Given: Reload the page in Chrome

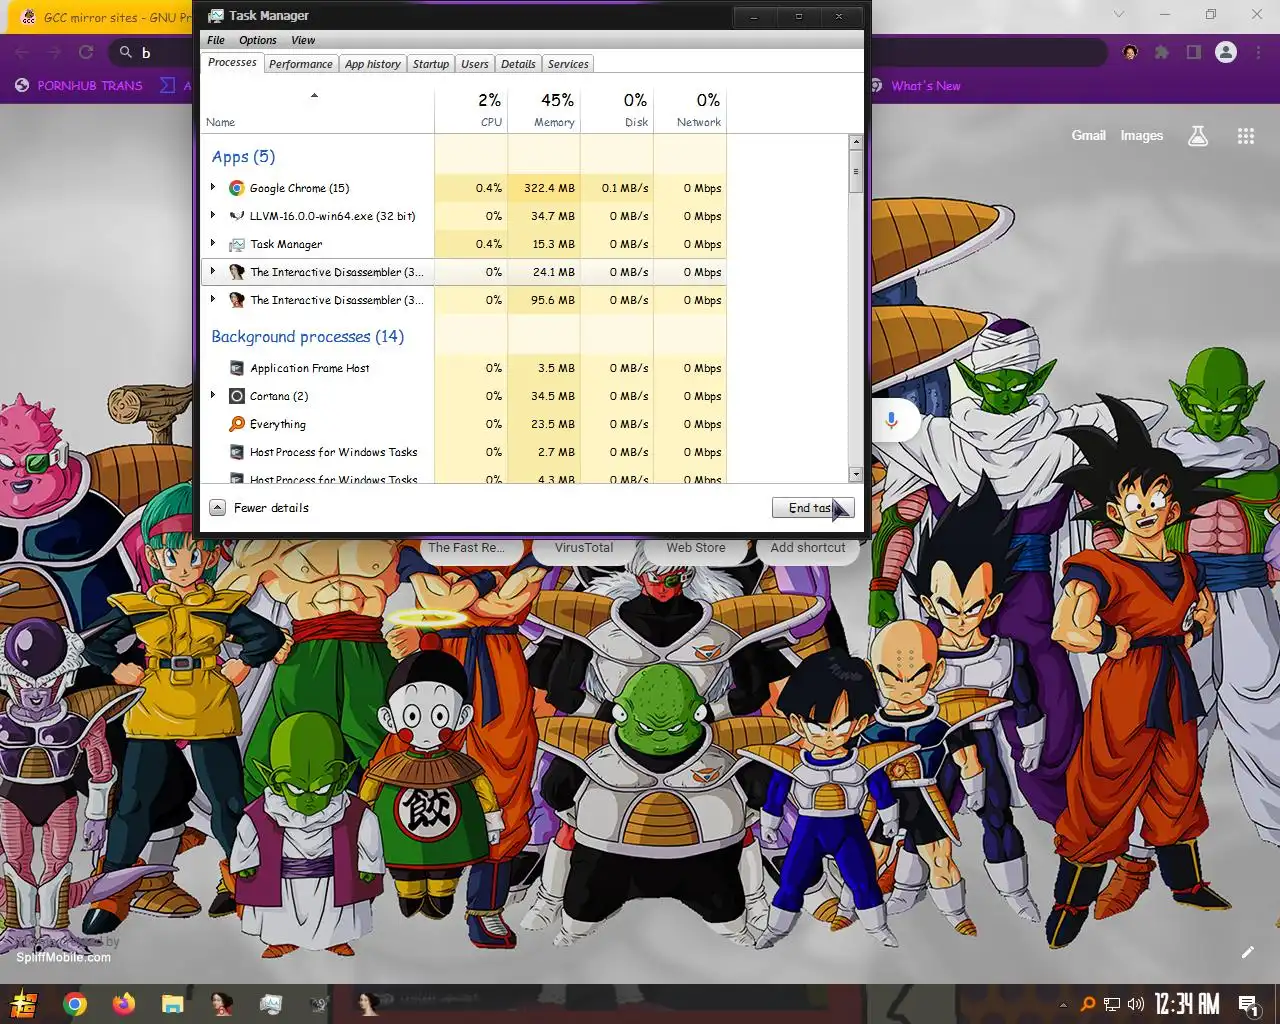Looking at the screenshot, I should (86, 52).
